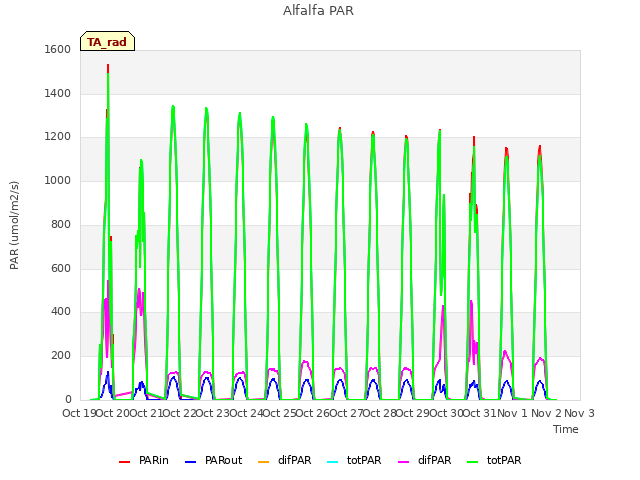Click the tallest peak on Oct 20
The width and height of the screenshot is (640, 480).
108,65
